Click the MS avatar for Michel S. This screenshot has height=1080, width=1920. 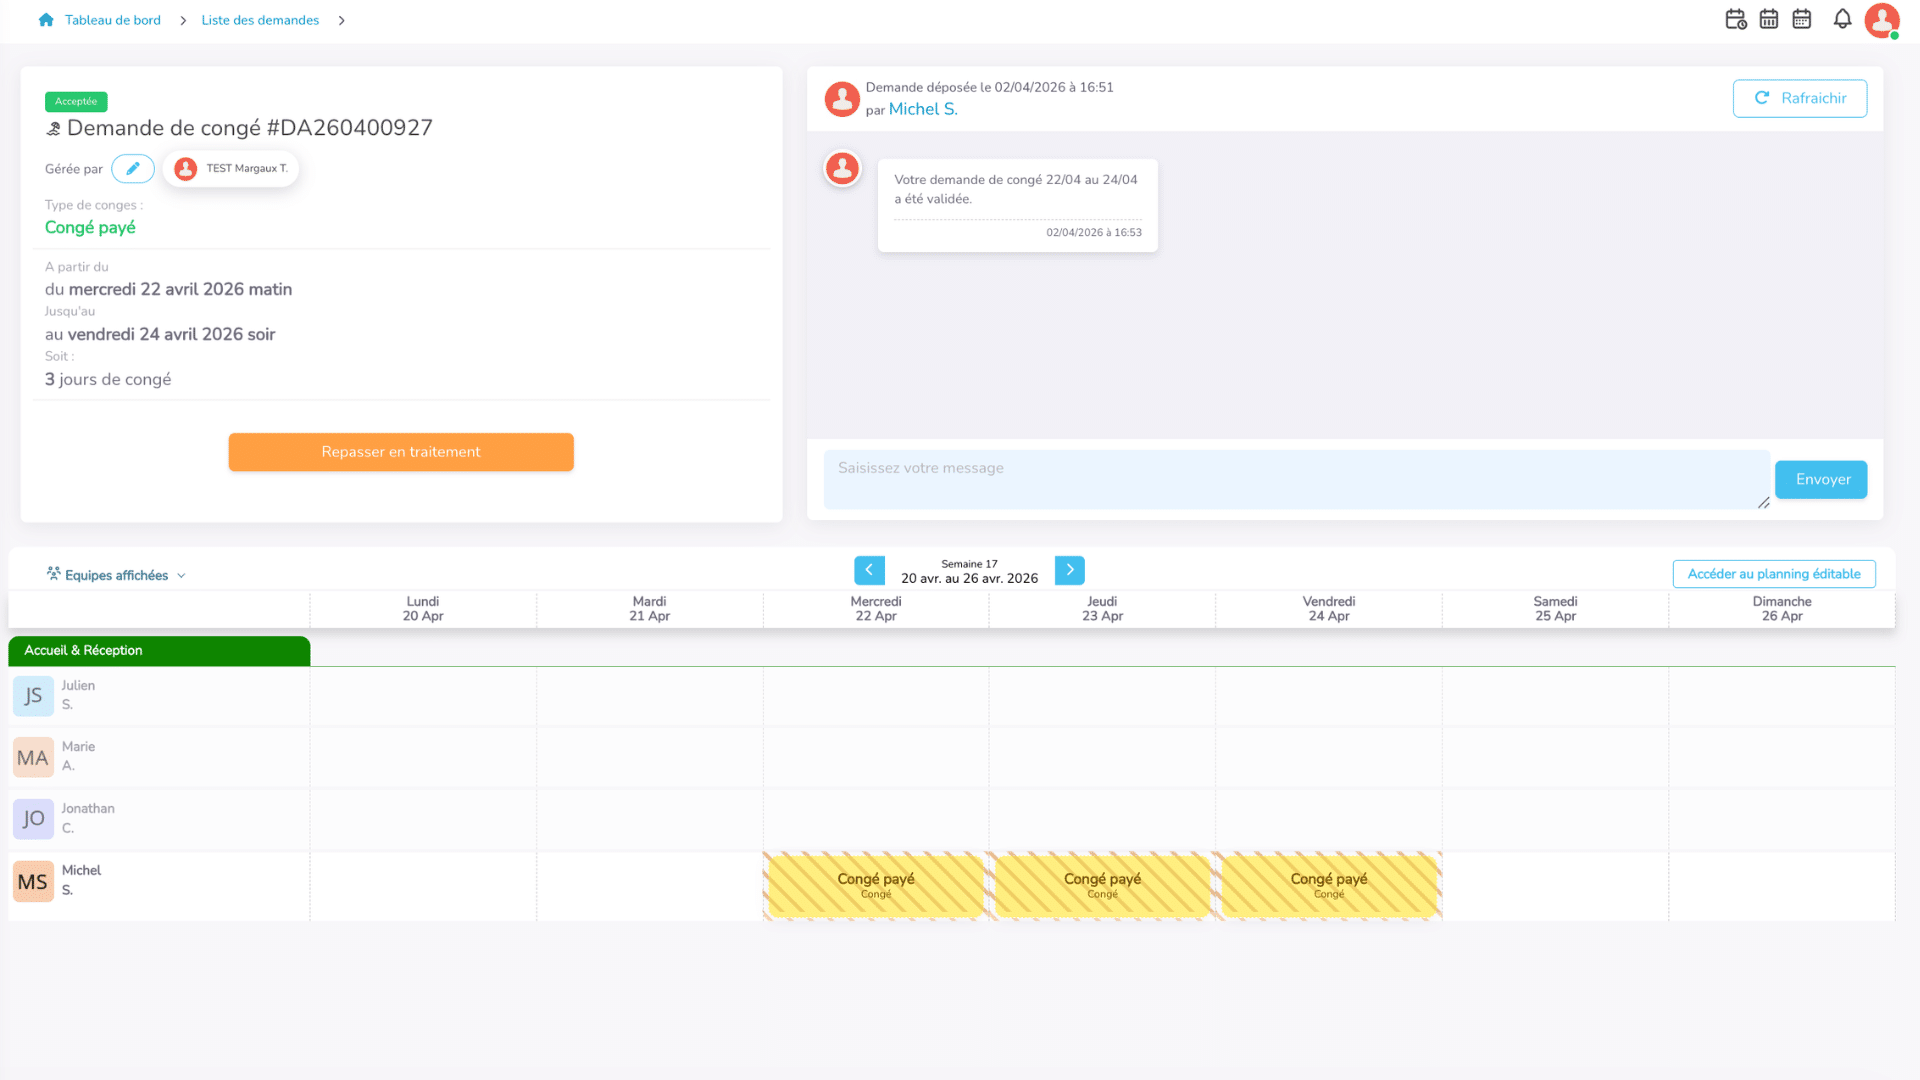33,882
